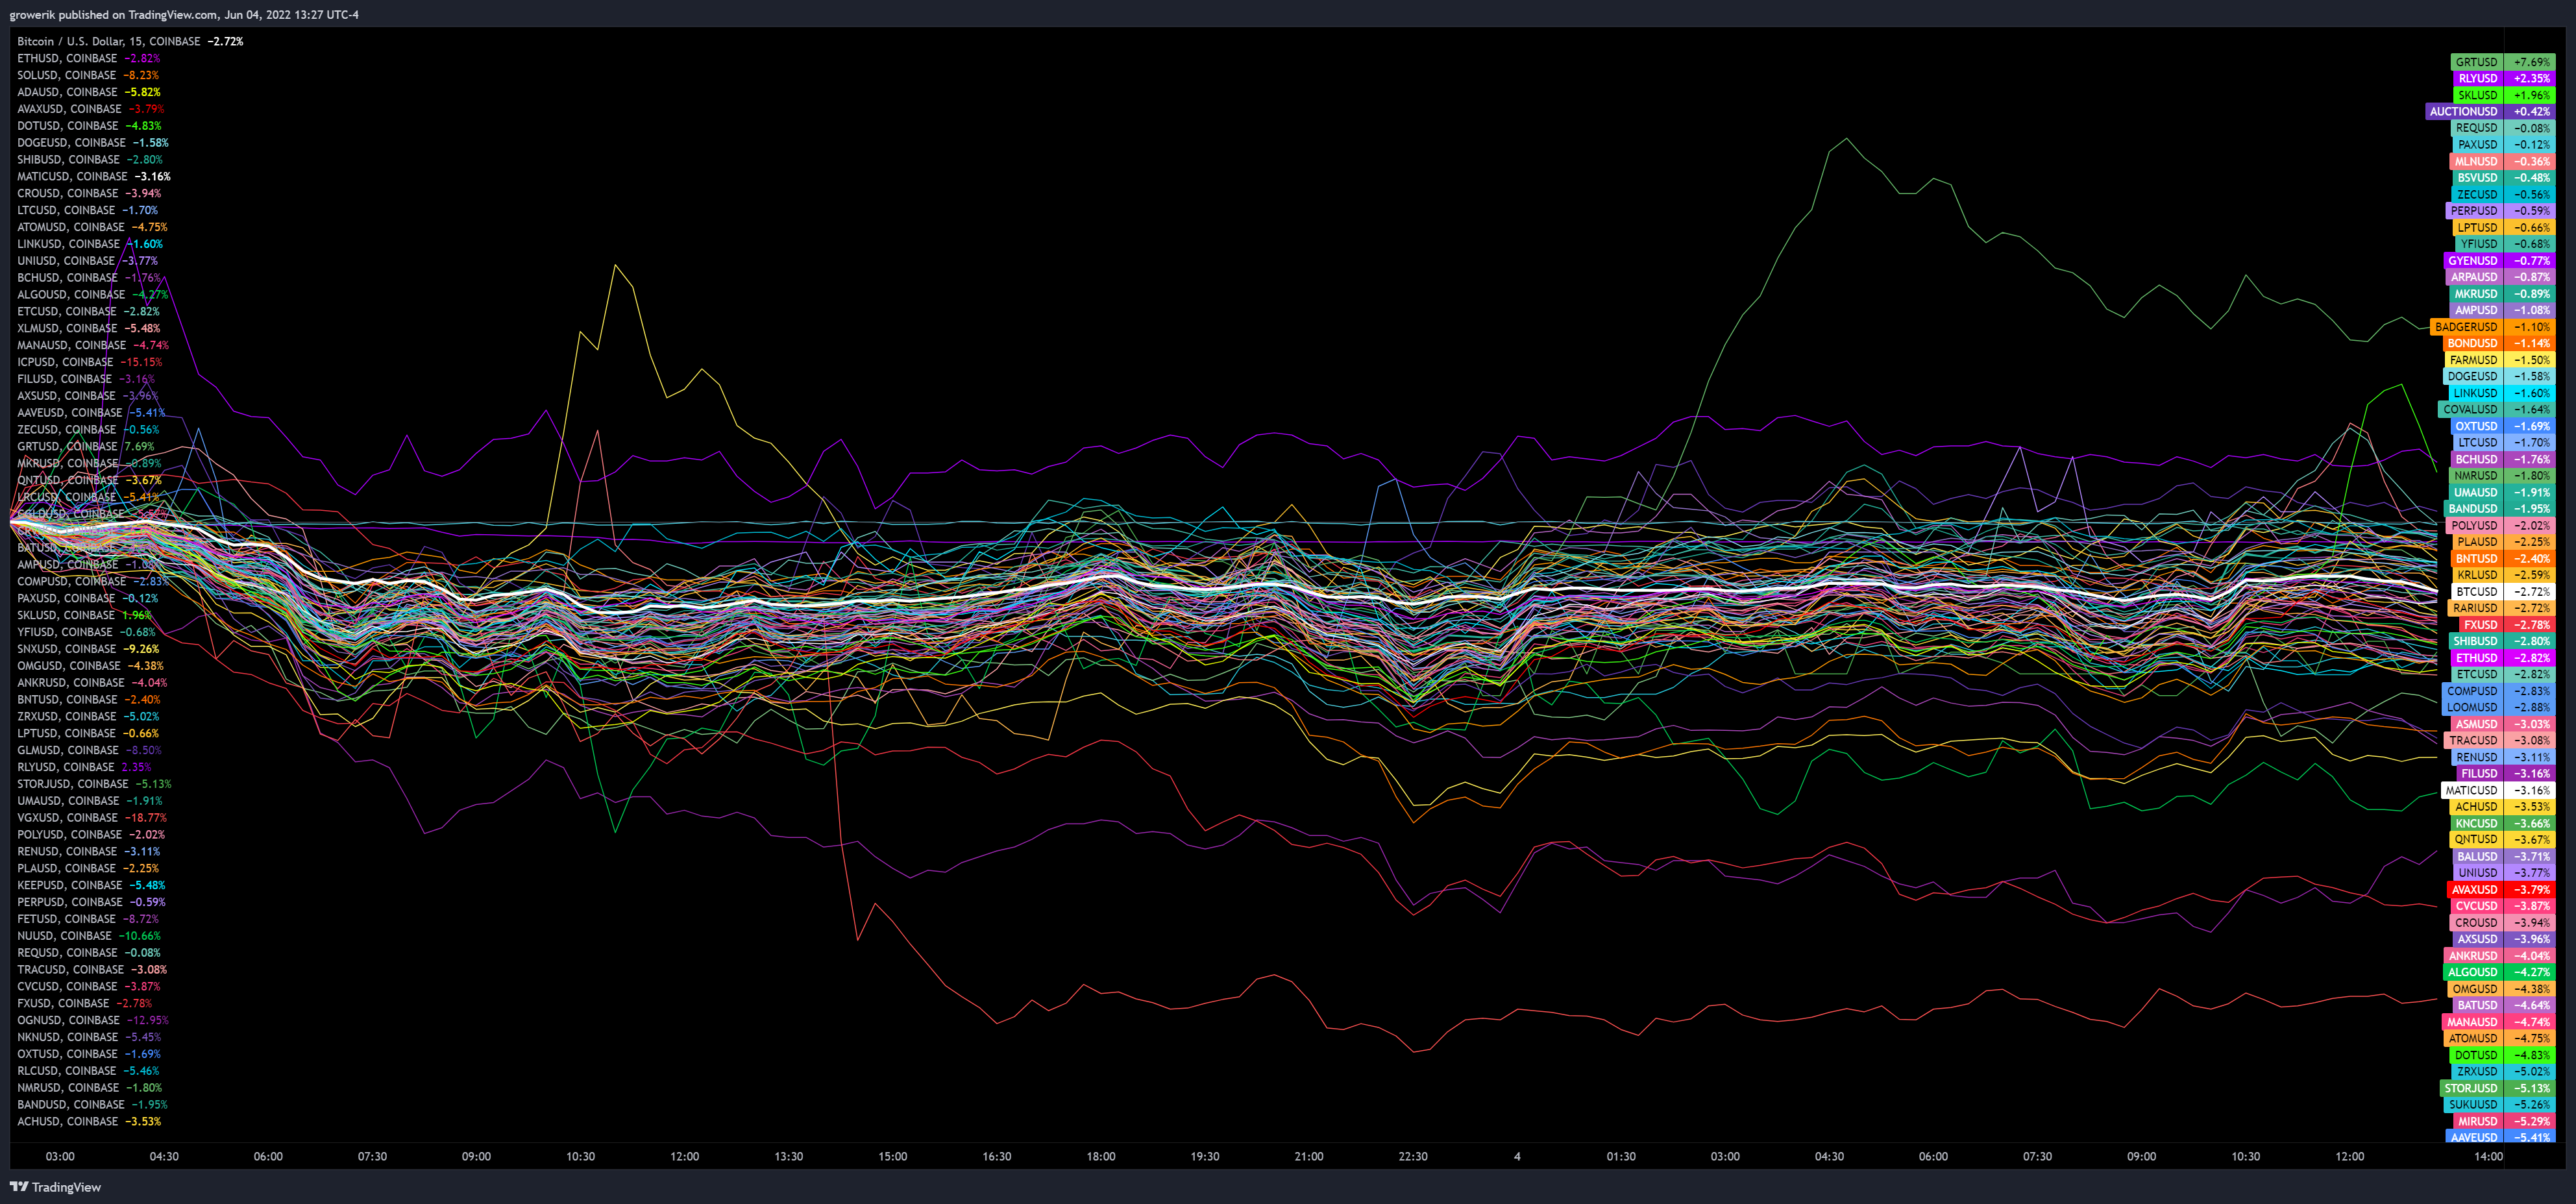Screen dimensions: 2576x1204
Task: Select the KRLUSD −2.59% scale label
Action: (x=2503, y=575)
